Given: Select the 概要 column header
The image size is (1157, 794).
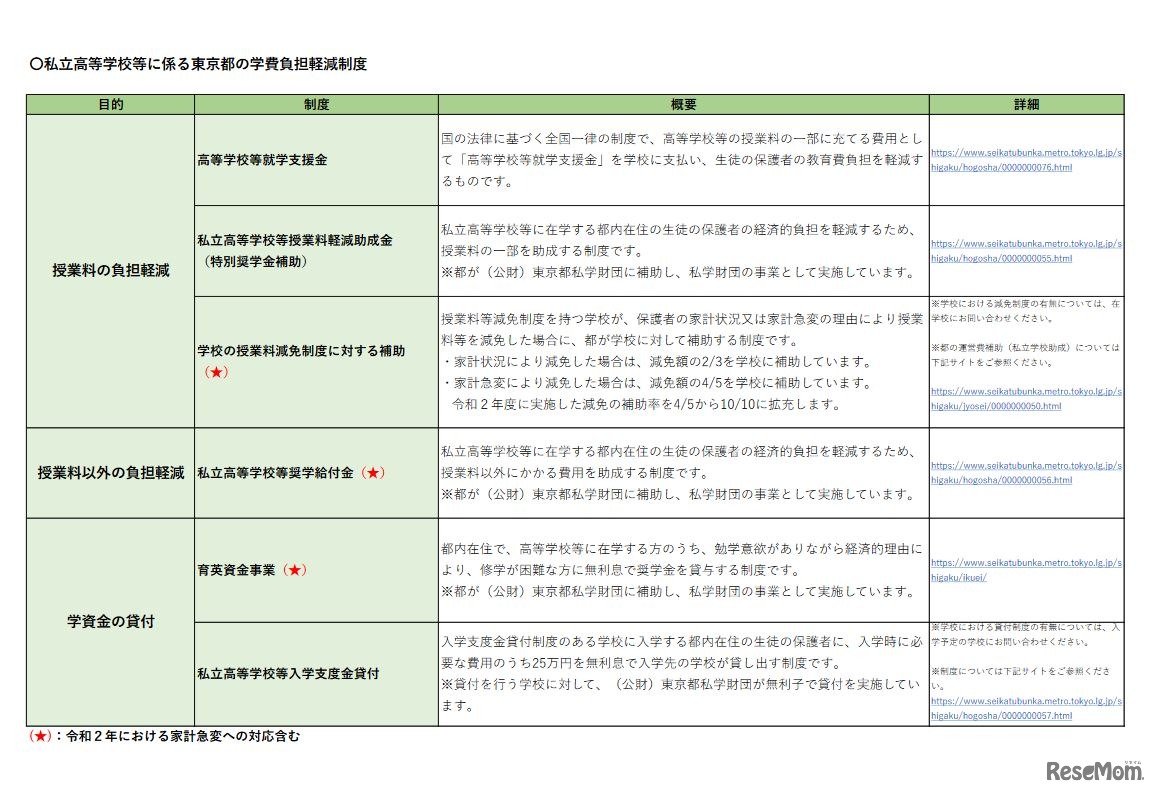Looking at the screenshot, I should point(685,104).
